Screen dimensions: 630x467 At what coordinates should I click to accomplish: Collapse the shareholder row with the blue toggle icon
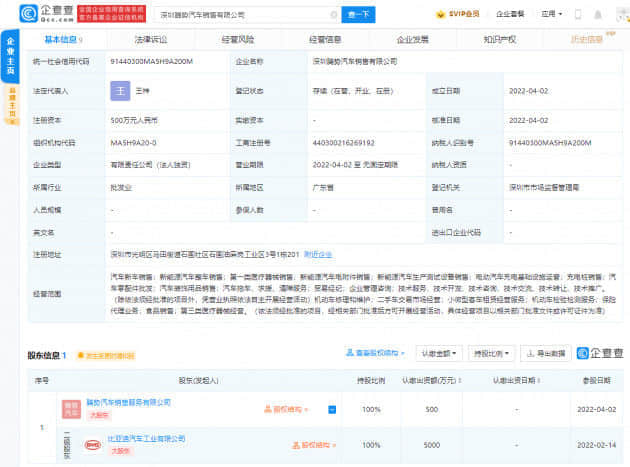[x=332, y=410]
